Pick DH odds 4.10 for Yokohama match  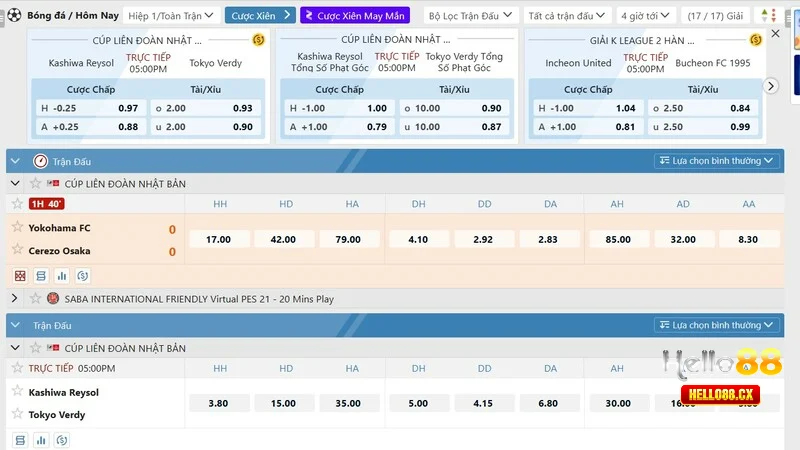click(418, 239)
